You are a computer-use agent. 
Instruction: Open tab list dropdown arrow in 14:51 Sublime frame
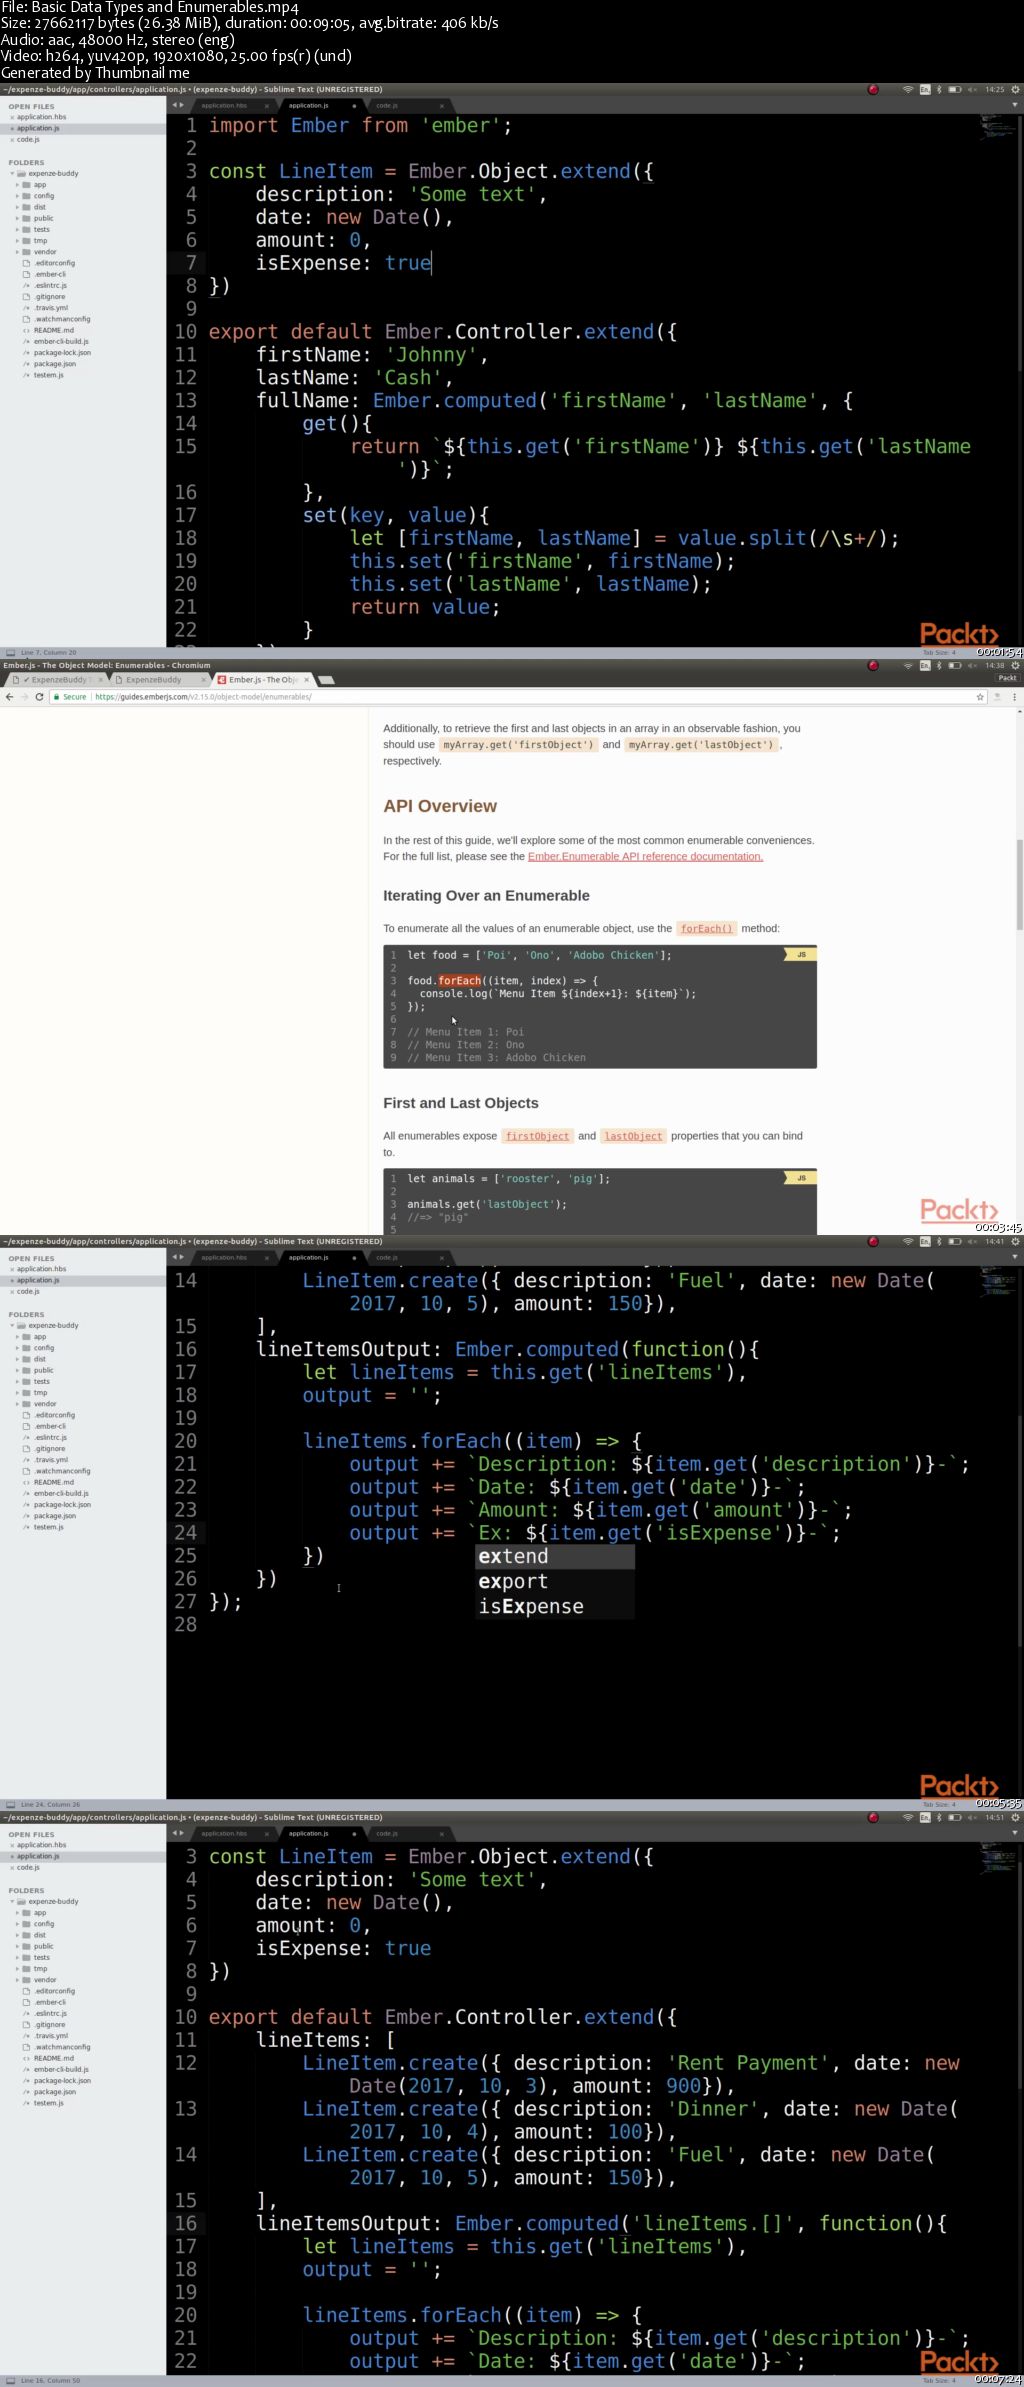coord(1014,1833)
